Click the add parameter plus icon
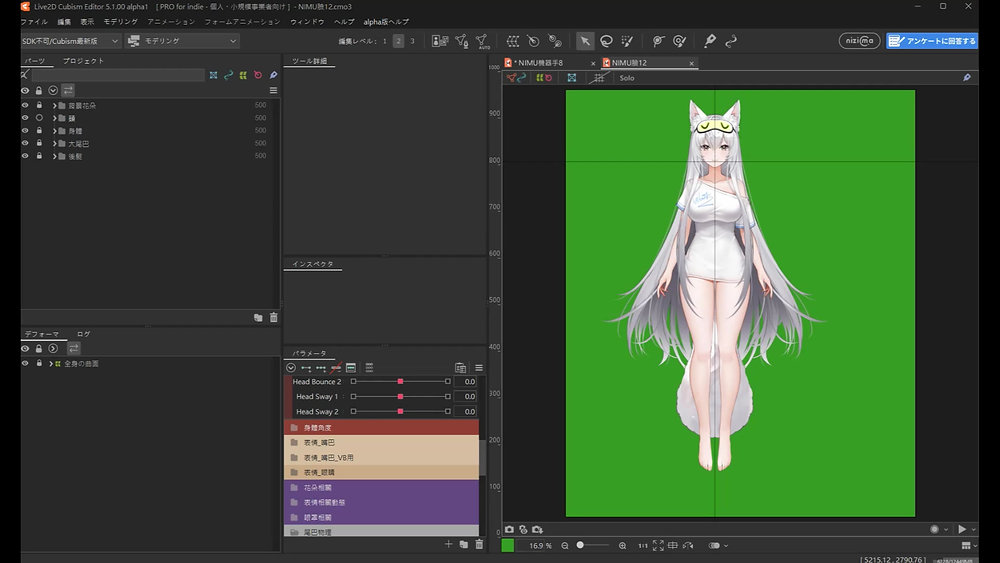Viewport: 1000px width, 563px height. point(448,544)
